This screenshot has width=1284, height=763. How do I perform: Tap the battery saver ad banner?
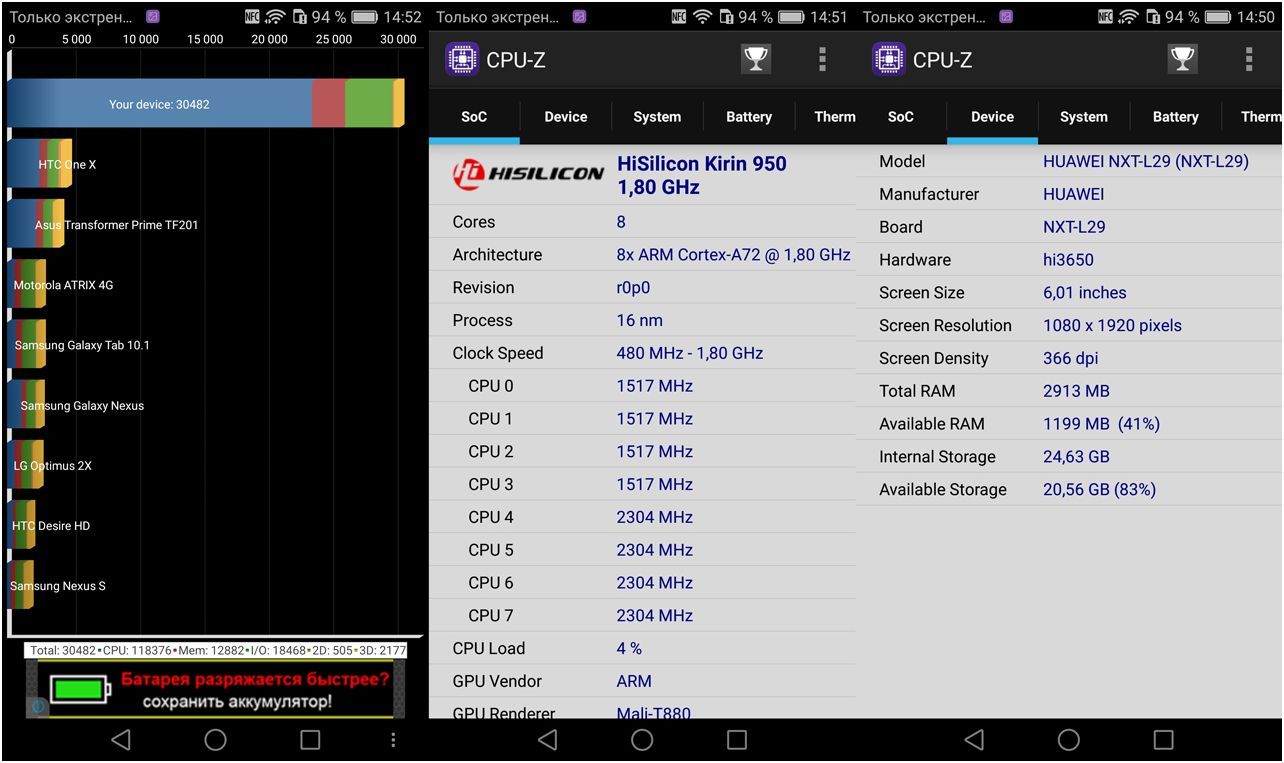(215, 690)
